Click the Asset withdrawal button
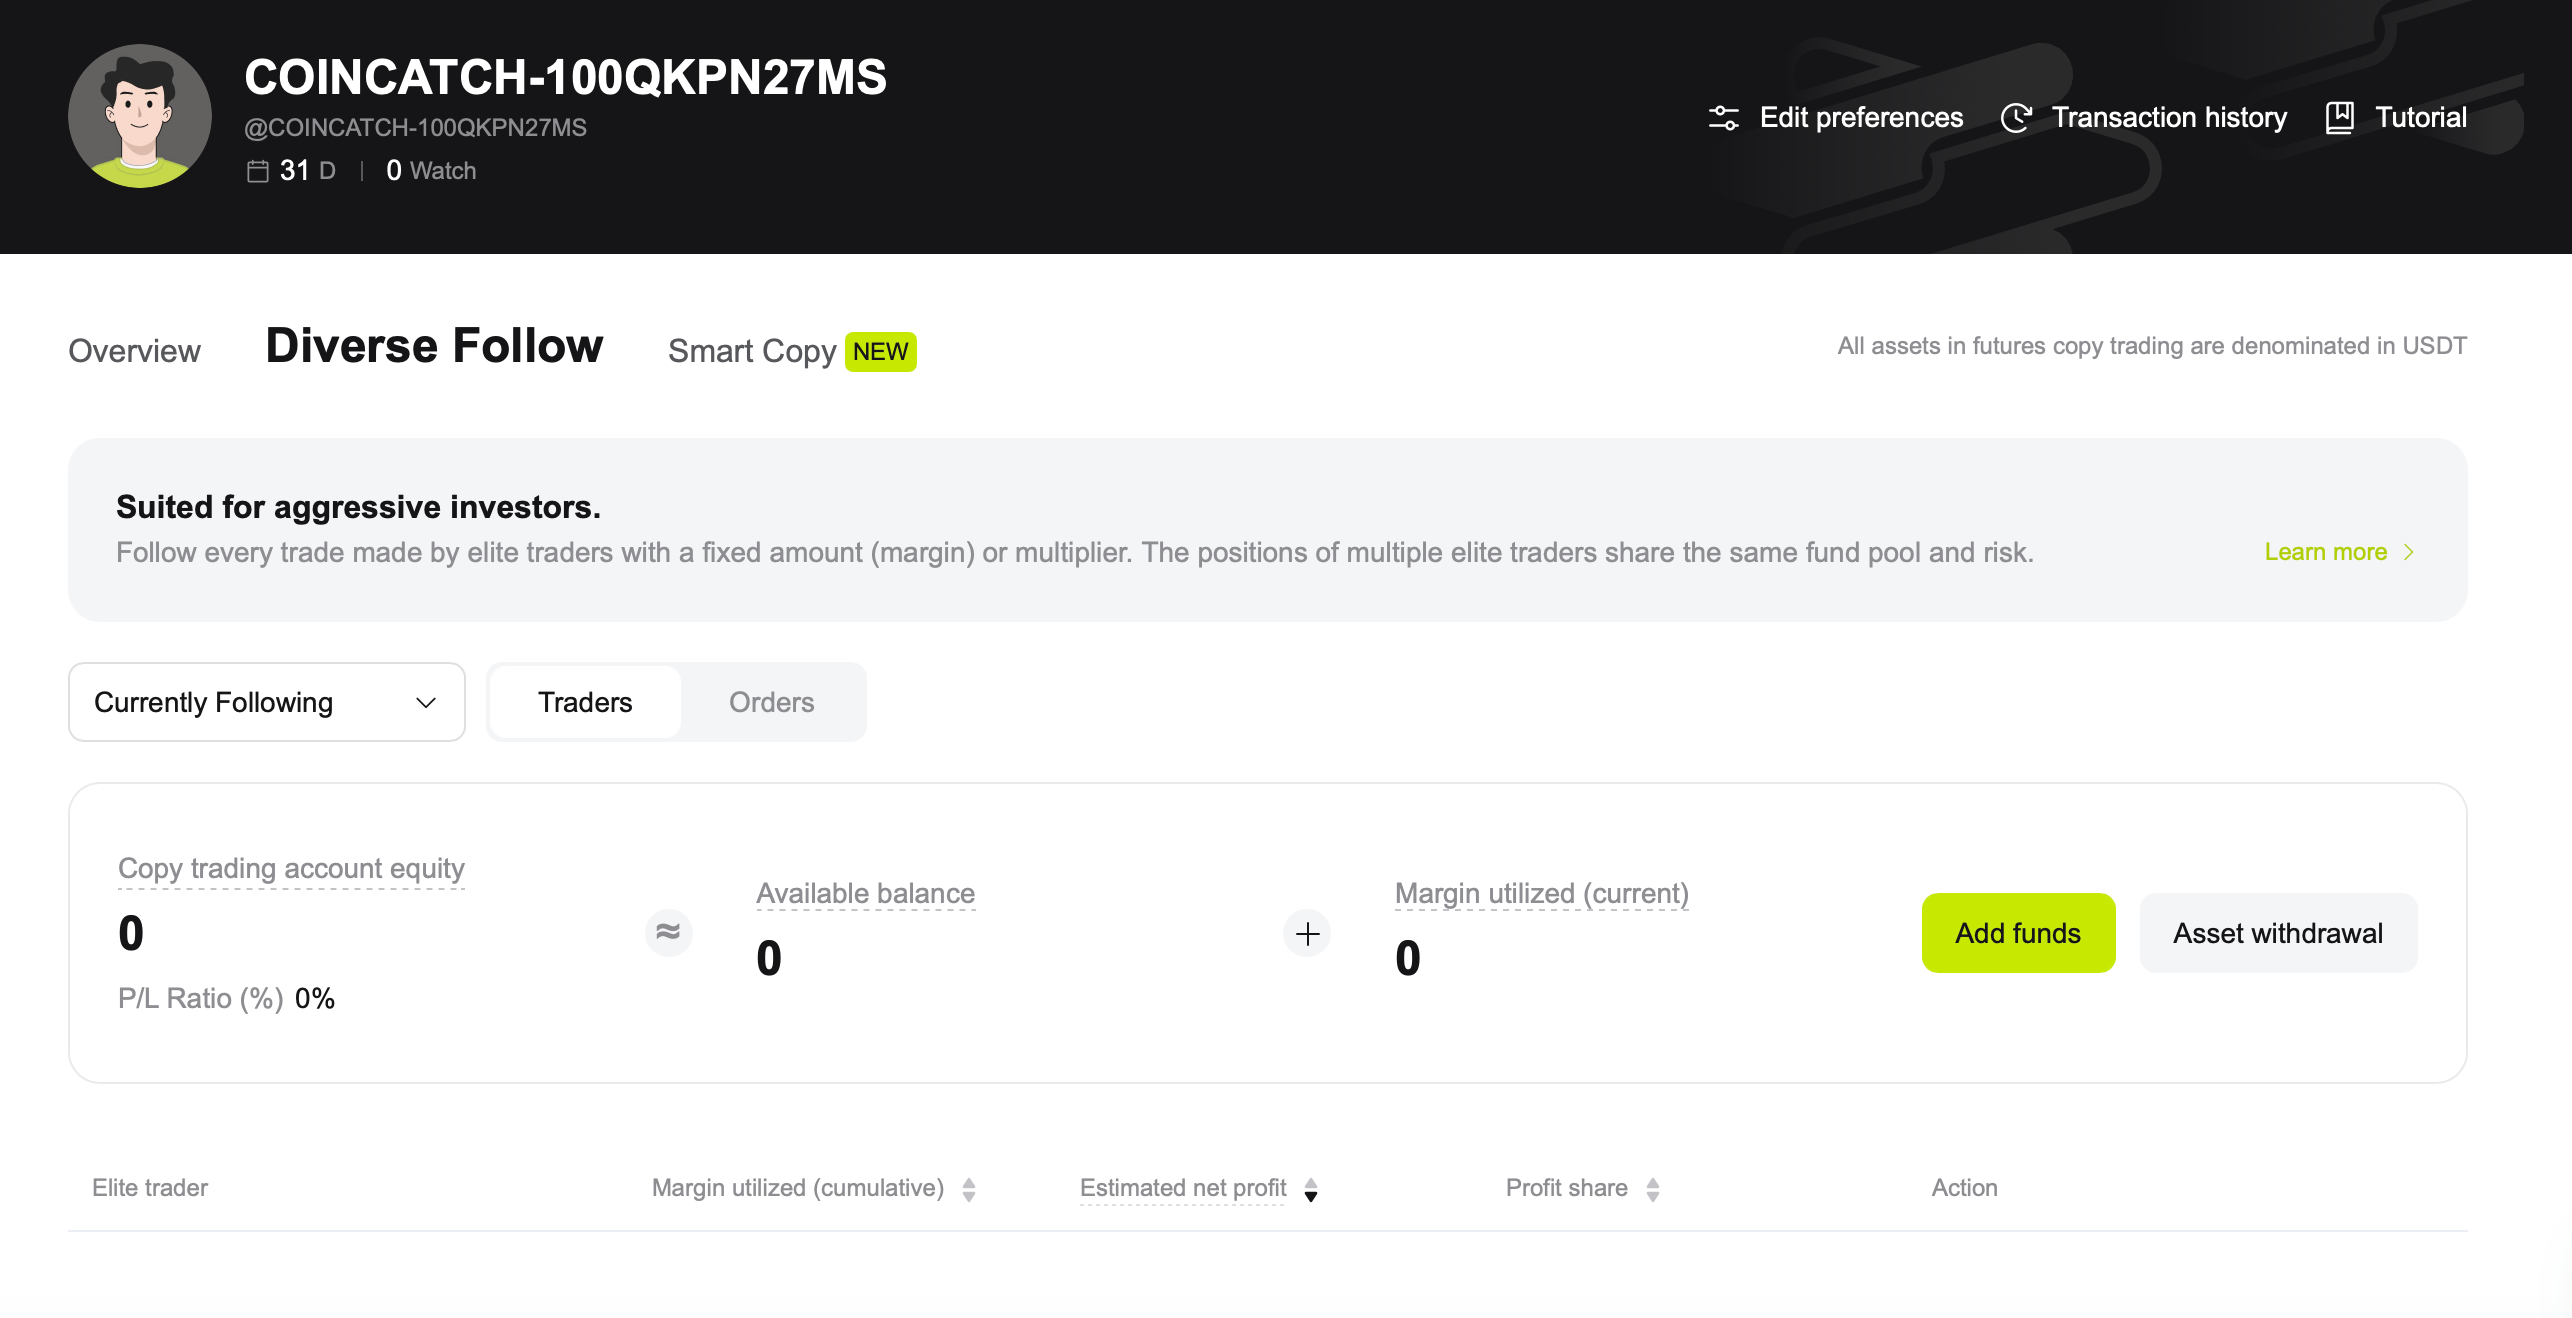The image size is (2572, 1318). [2277, 933]
